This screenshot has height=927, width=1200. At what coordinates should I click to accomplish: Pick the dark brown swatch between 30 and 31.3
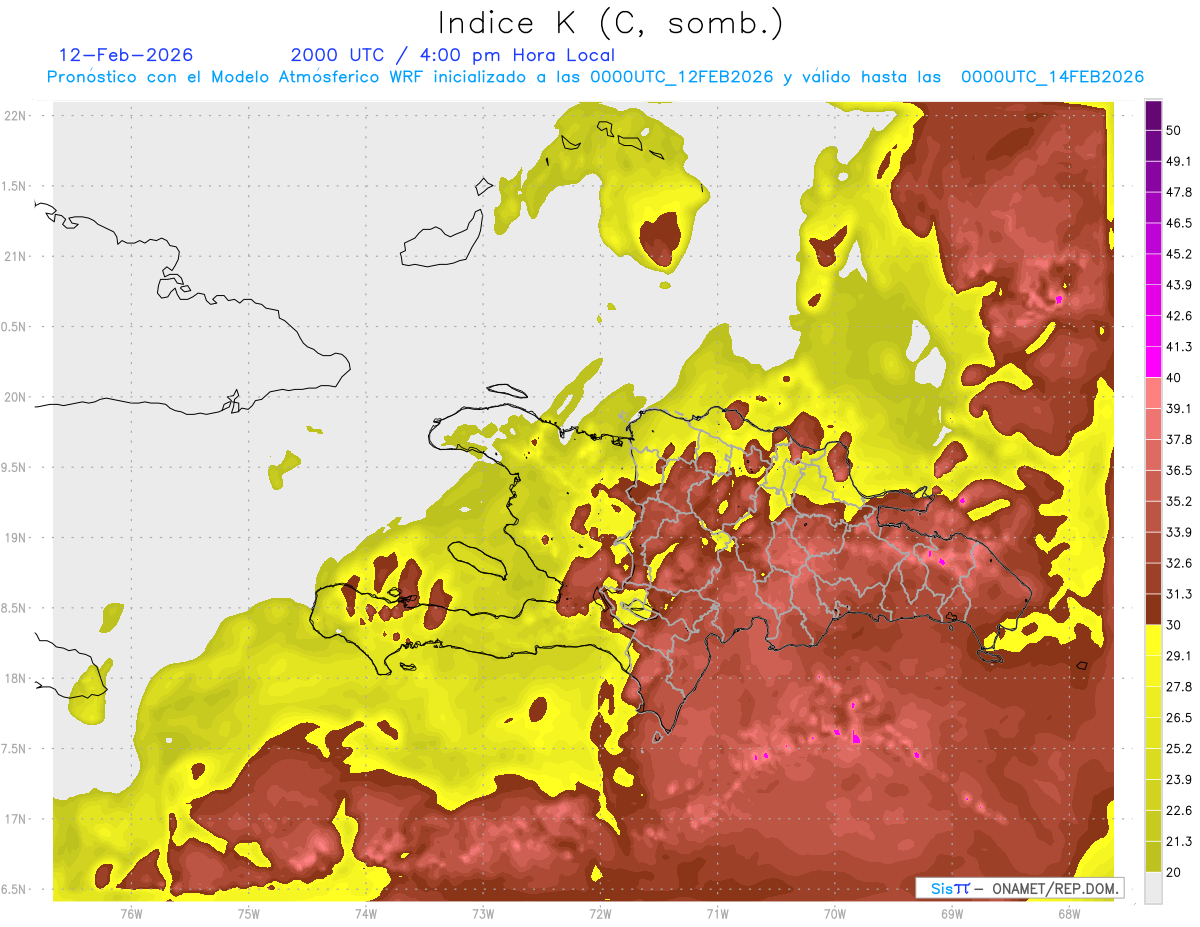(x=1153, y=609)
